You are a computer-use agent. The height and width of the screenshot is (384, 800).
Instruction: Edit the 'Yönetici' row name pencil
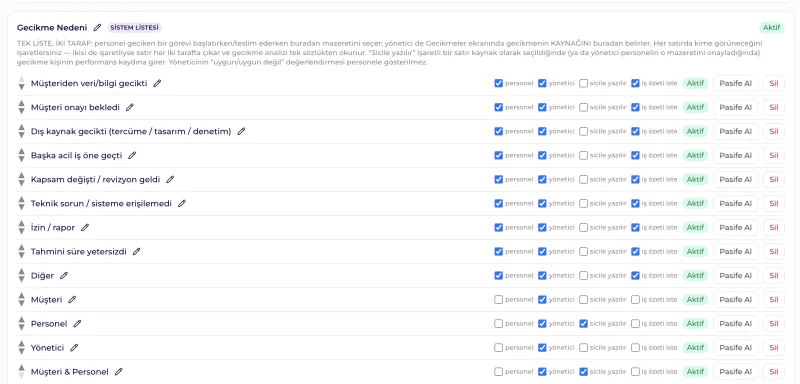coord(74,347)
